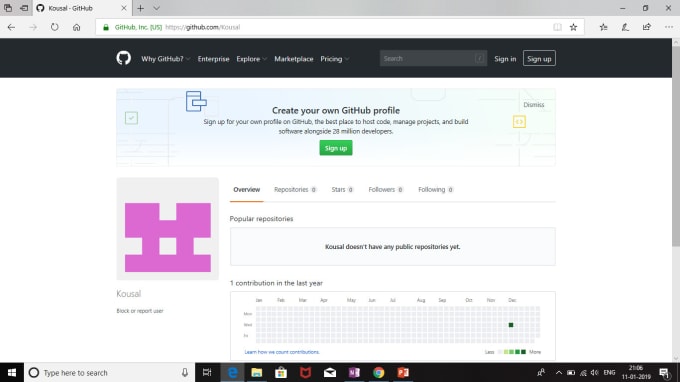This screenshot has height=382, width=680.
Task: Expand the Pricing dropdown
Action: click(334, 59)
